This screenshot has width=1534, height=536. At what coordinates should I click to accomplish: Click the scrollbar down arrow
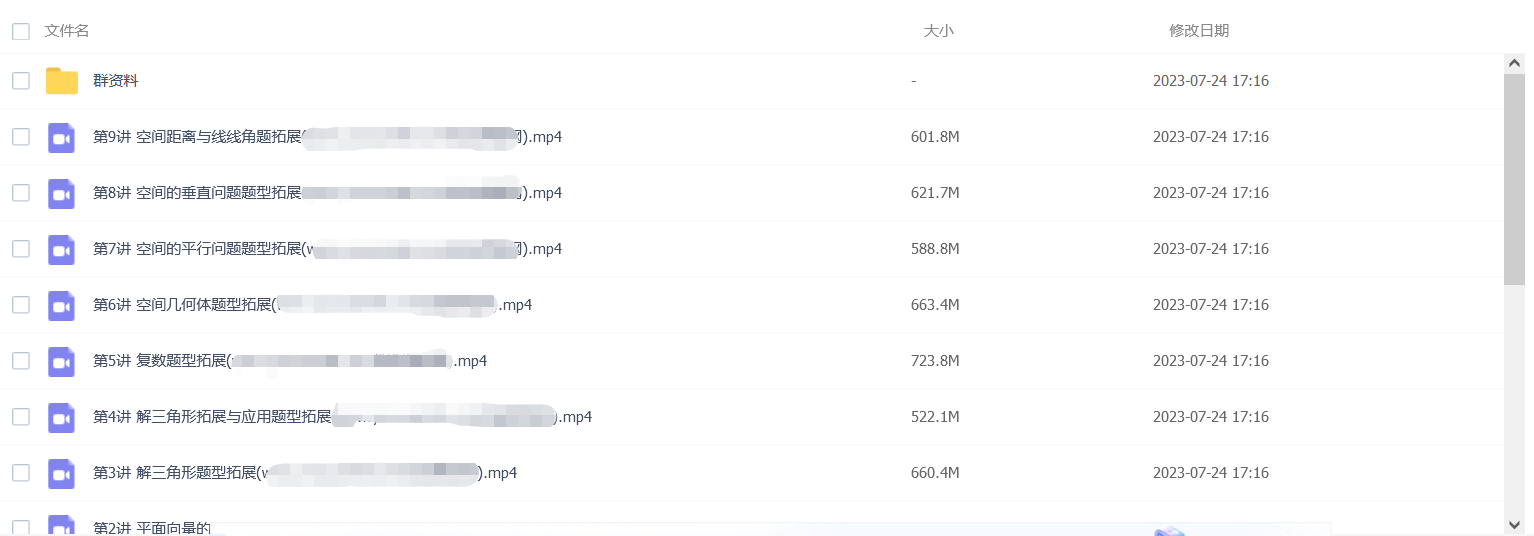point(1514,524)
